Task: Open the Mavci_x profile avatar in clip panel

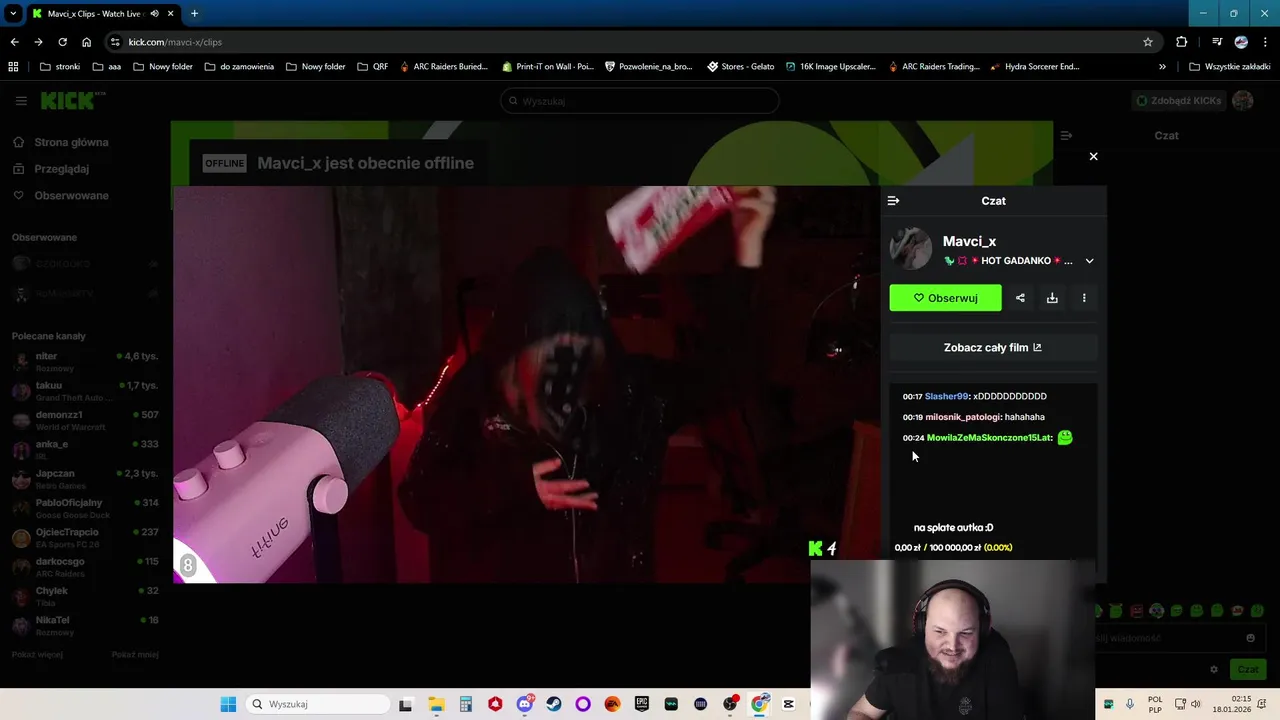Action: click(911, 249)
